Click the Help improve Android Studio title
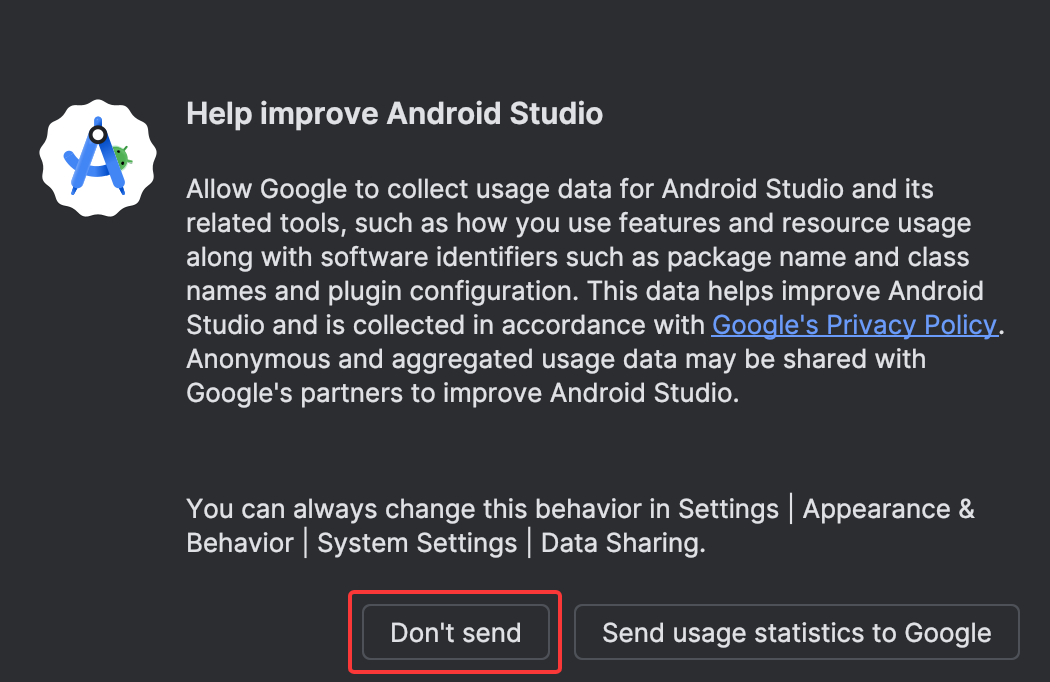1050x682 pixels. [394, 113]
